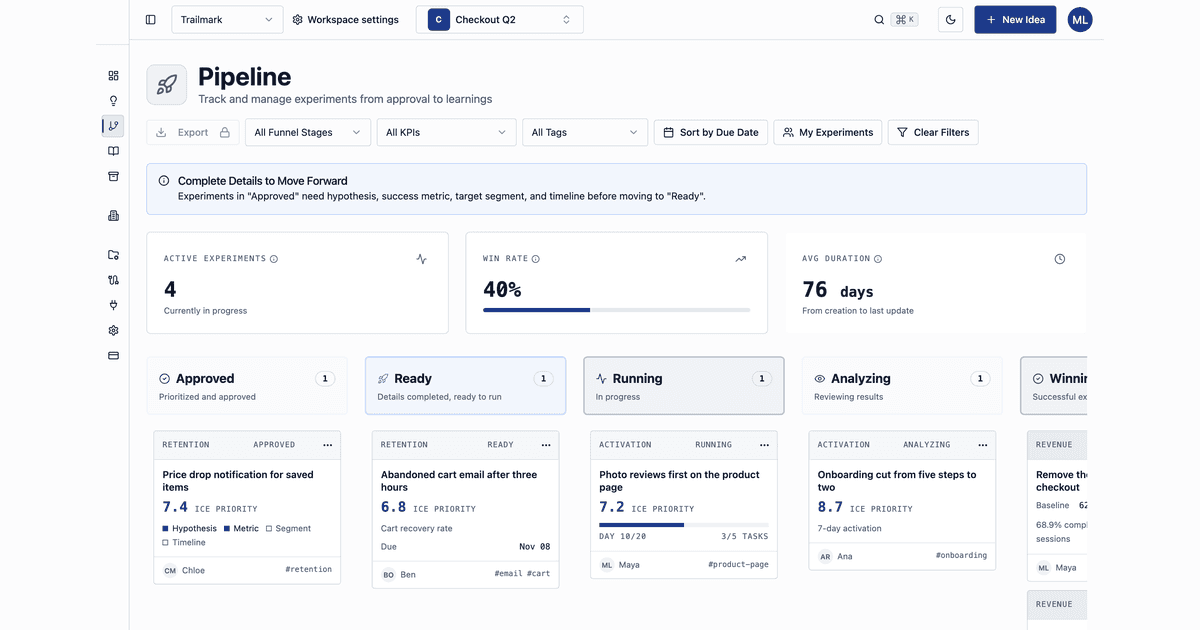Open the credit card billing icon in sidebar
1200x630 pixels.
tap(113, 355)
